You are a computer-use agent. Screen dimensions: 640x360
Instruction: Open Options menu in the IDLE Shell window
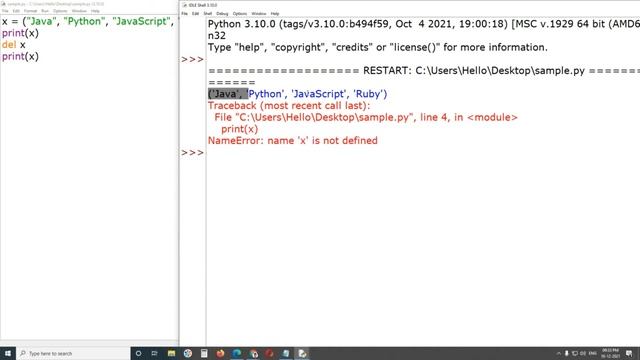click(240, 13)
